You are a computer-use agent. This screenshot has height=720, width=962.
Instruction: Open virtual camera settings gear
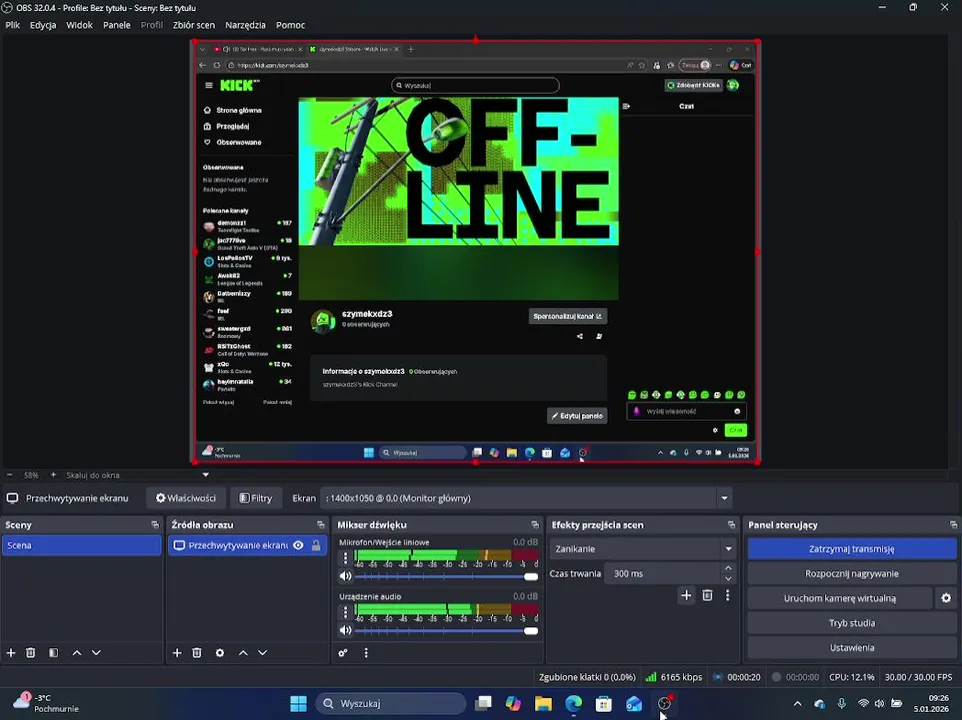(946, 598)
